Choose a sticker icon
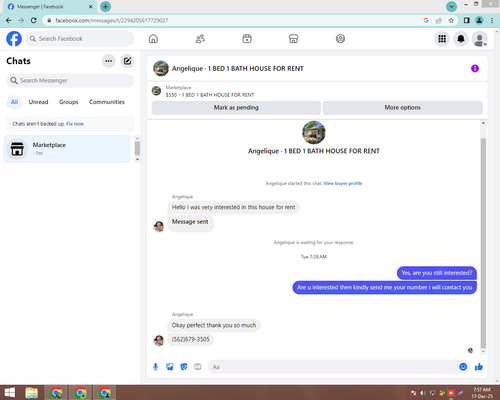This screenshot has width=500, height=400. tap(184, 367)
